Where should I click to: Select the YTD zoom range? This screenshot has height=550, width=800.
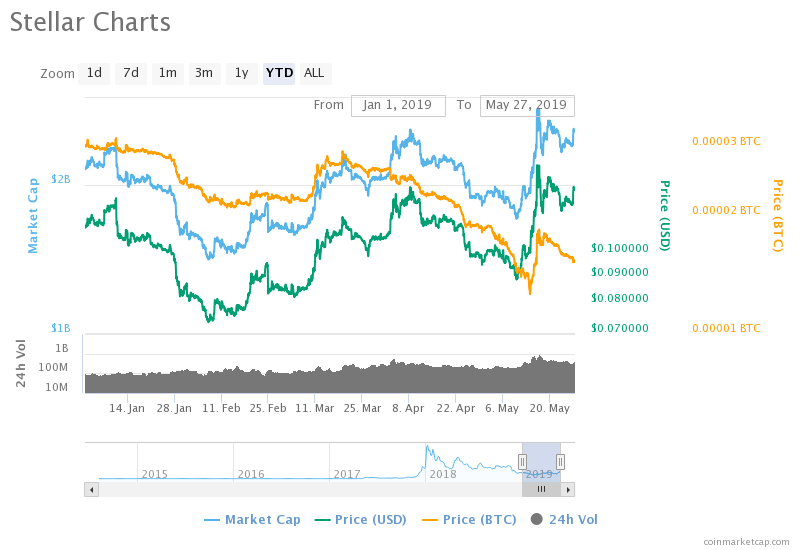pos(279,73)
